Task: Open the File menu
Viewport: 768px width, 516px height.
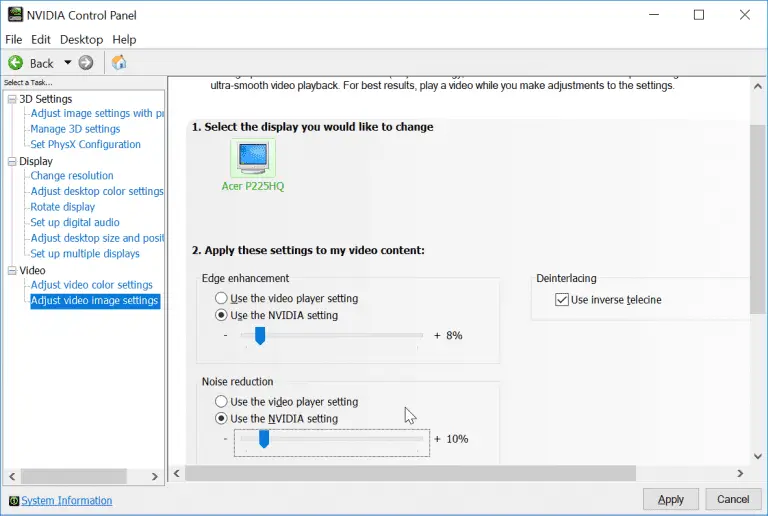Action: [x=14, y=40]
